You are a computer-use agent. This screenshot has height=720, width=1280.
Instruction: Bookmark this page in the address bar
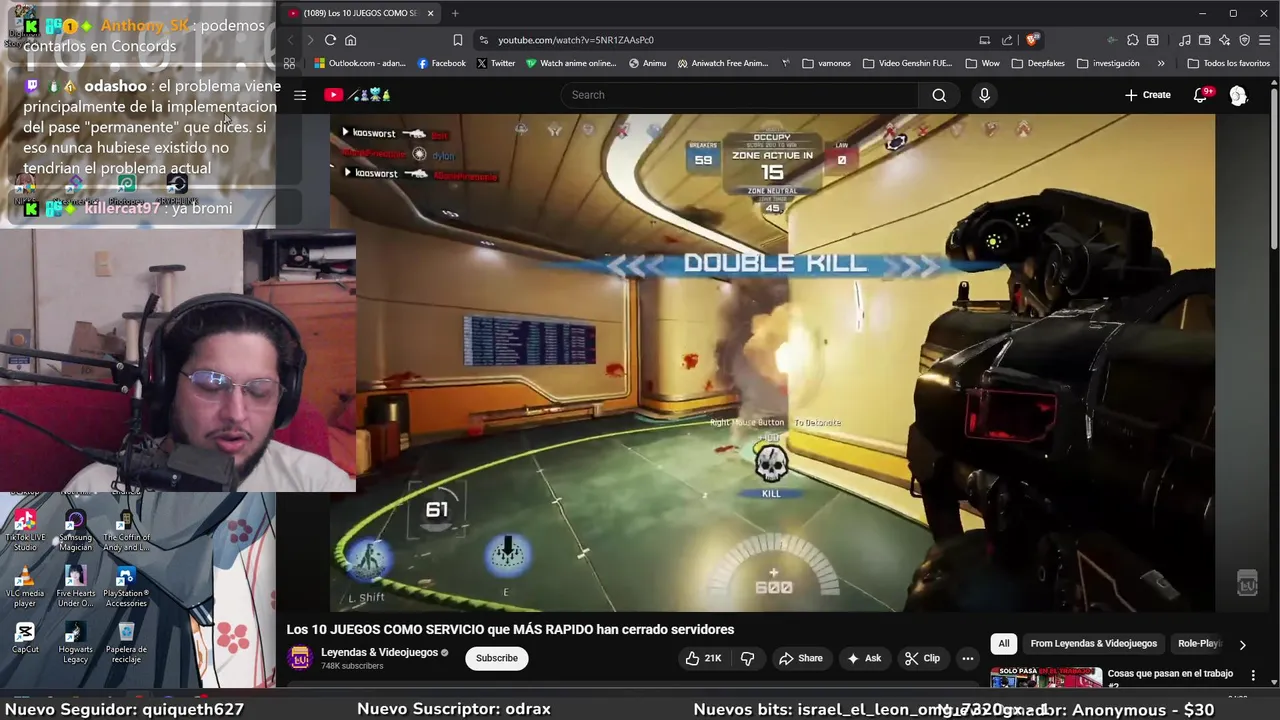point(457,40)
